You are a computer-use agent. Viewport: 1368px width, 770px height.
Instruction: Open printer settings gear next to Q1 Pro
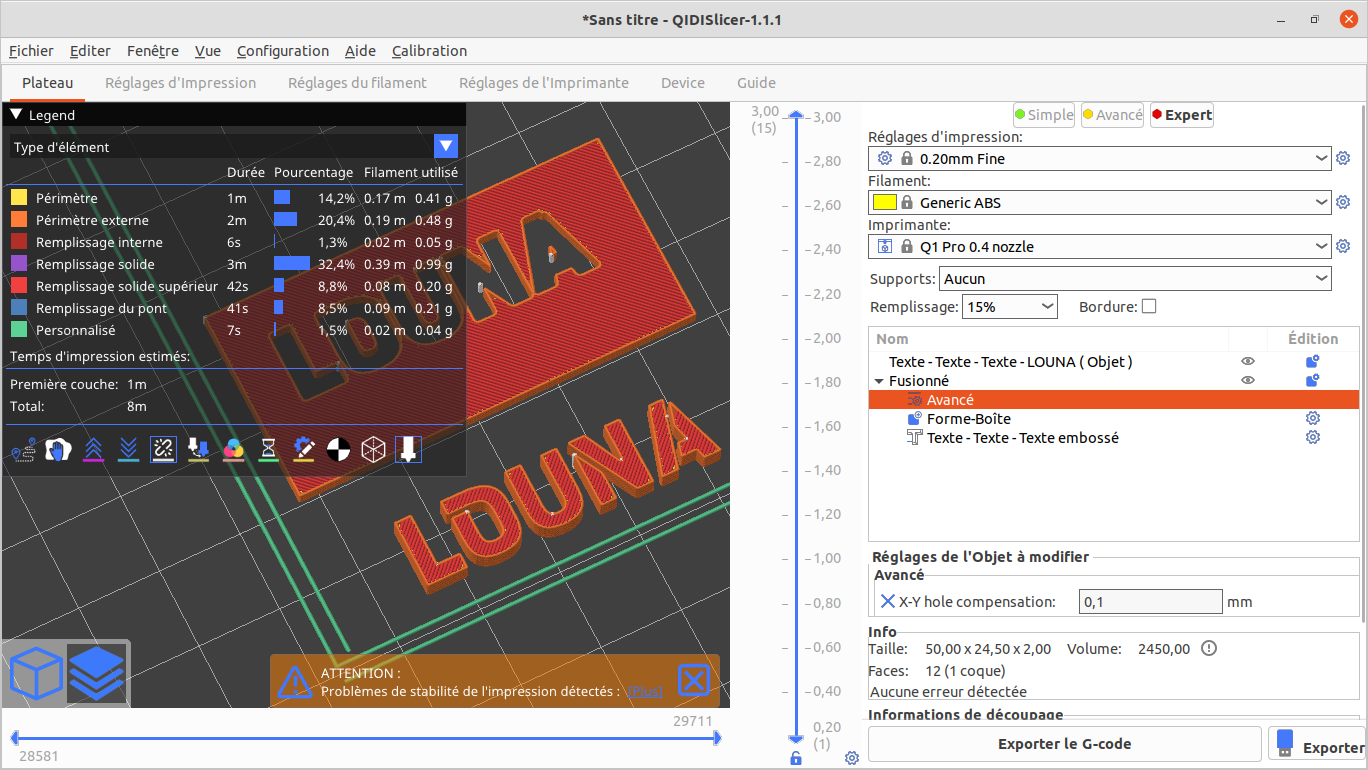point(1343,246)
